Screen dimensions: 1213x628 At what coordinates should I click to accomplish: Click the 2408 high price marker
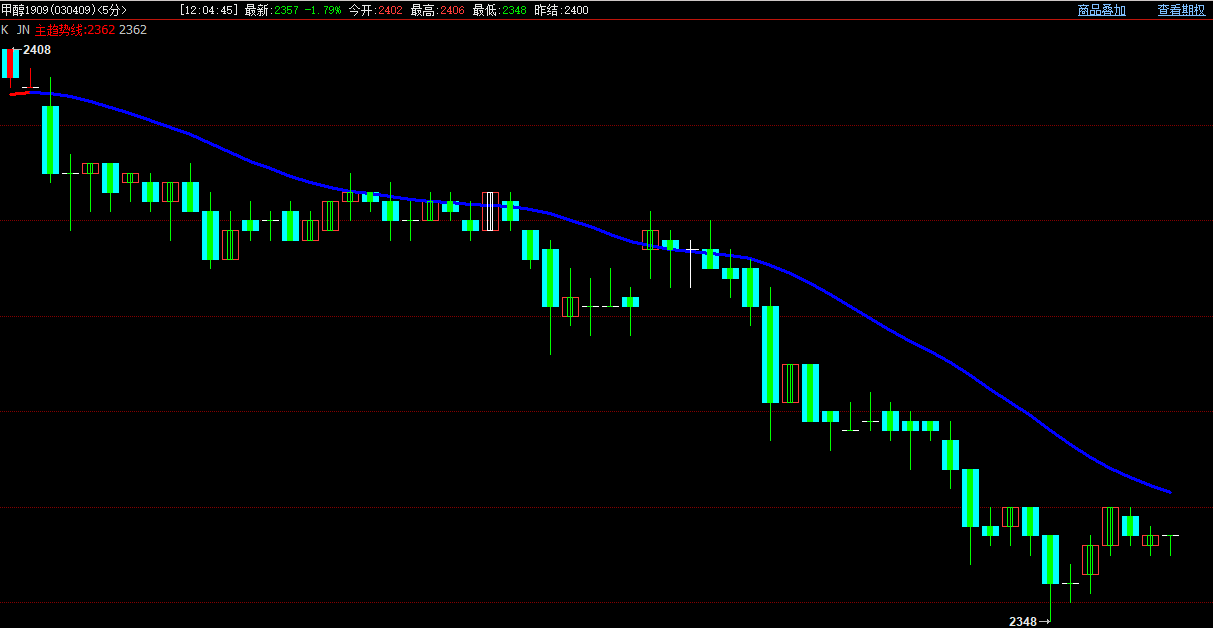[x=37, y=50]
